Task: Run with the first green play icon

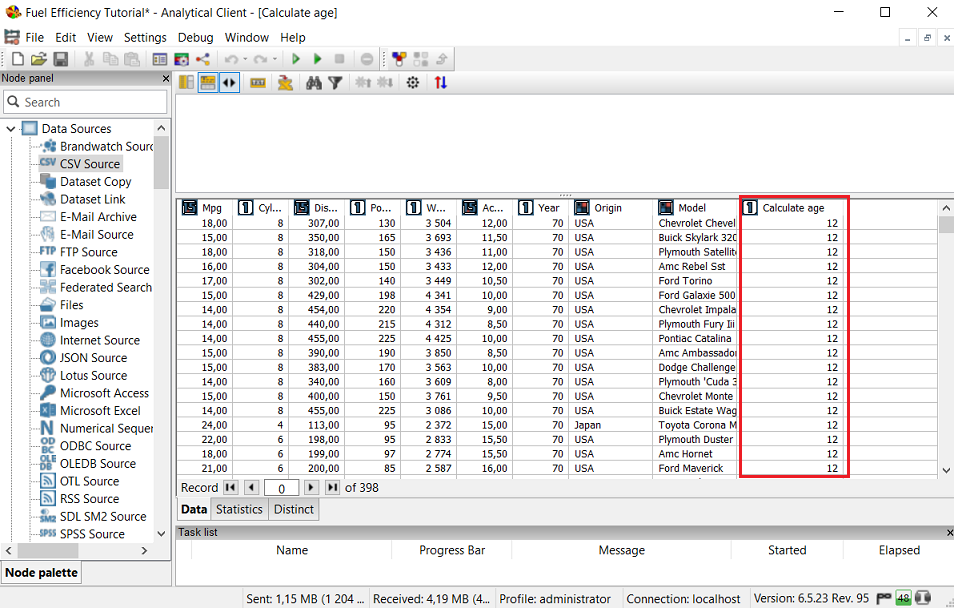Action: click(x=297, y=60)
